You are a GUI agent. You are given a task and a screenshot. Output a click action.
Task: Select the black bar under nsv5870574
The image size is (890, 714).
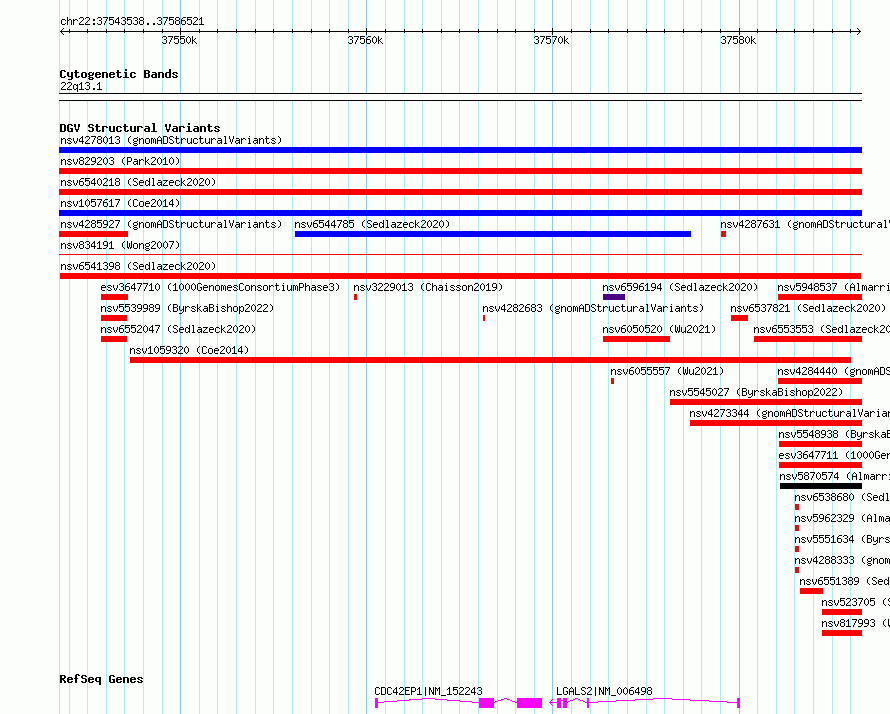[x=821, y=486]
